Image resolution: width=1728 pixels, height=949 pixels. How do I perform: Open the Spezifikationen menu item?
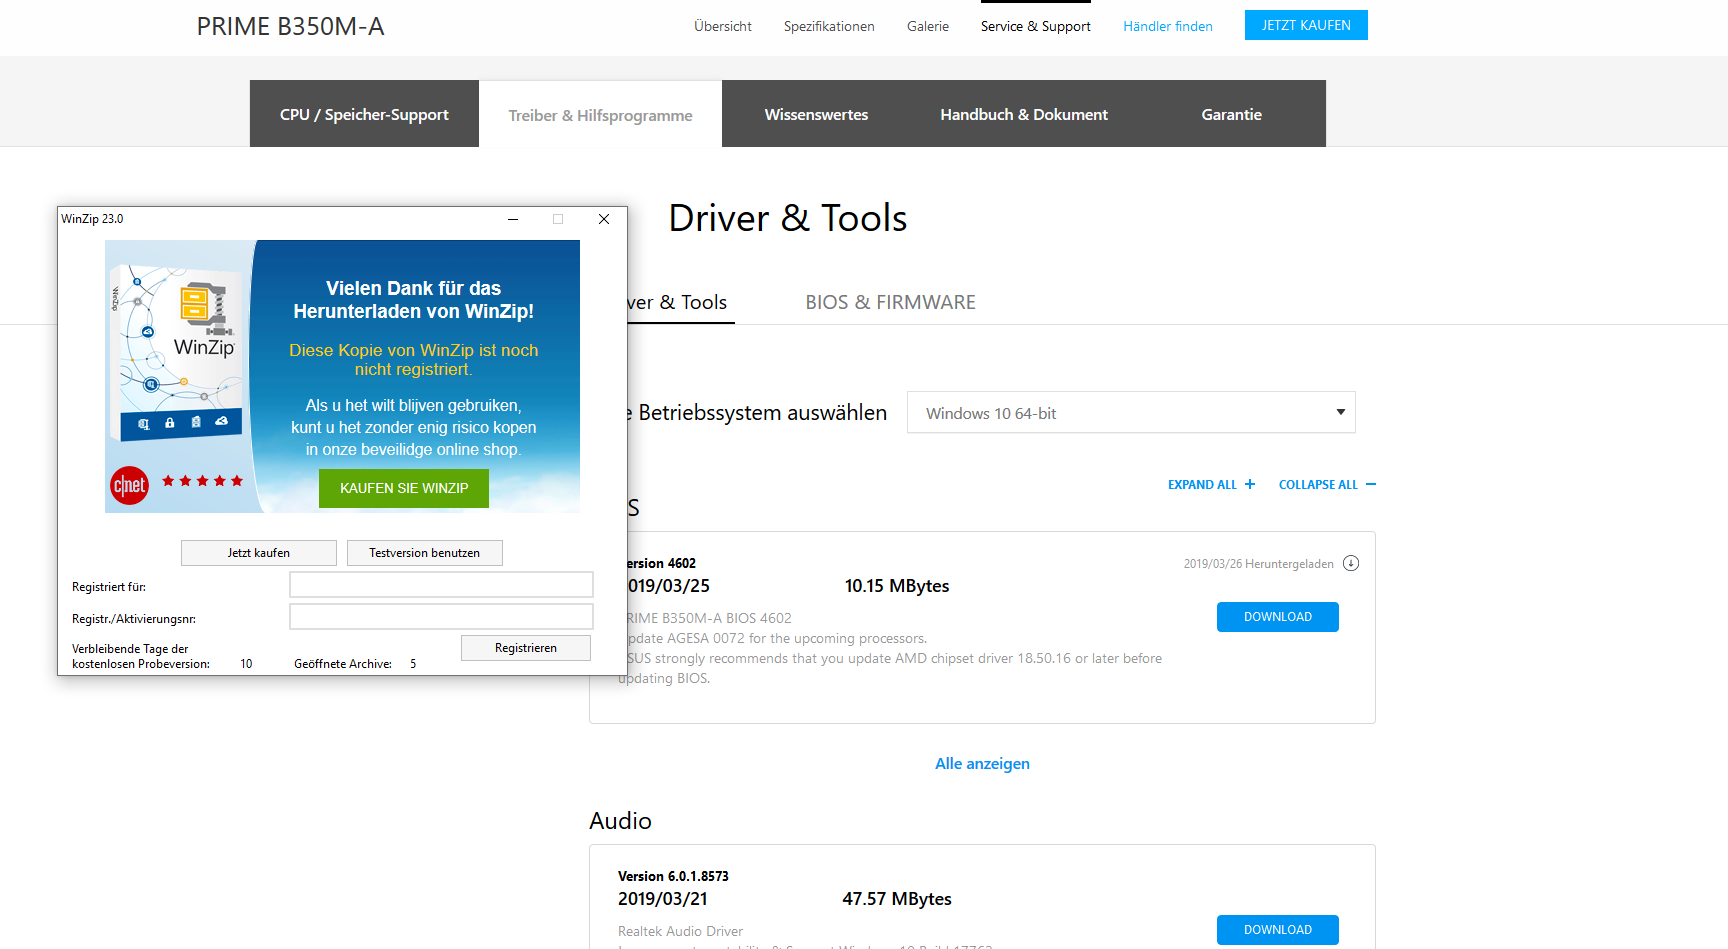tap(829, 26)
